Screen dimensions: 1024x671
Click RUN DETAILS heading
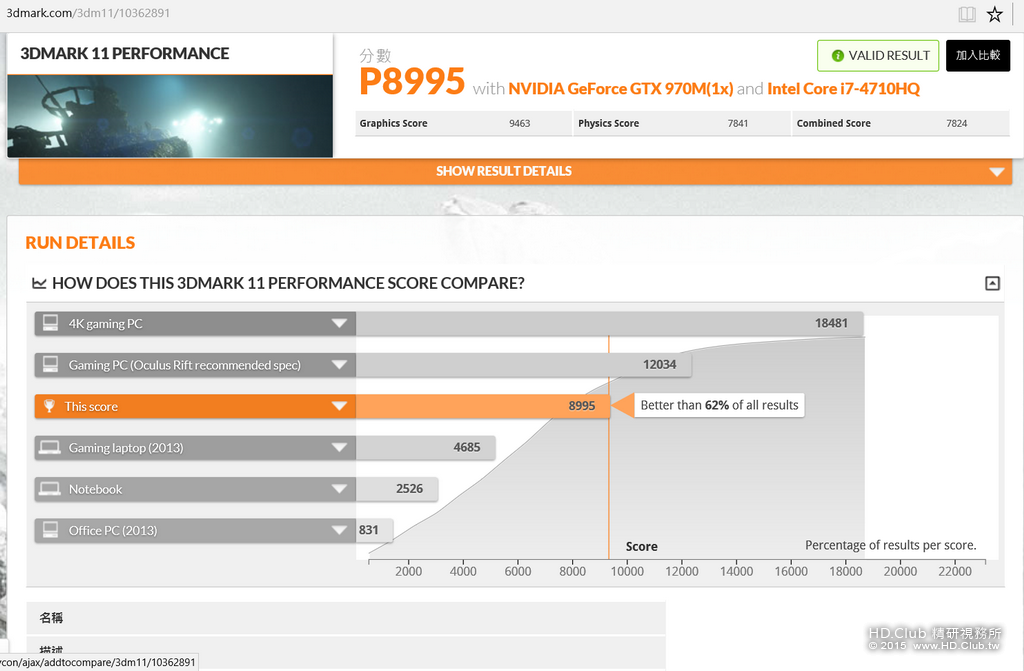[80, 243]
